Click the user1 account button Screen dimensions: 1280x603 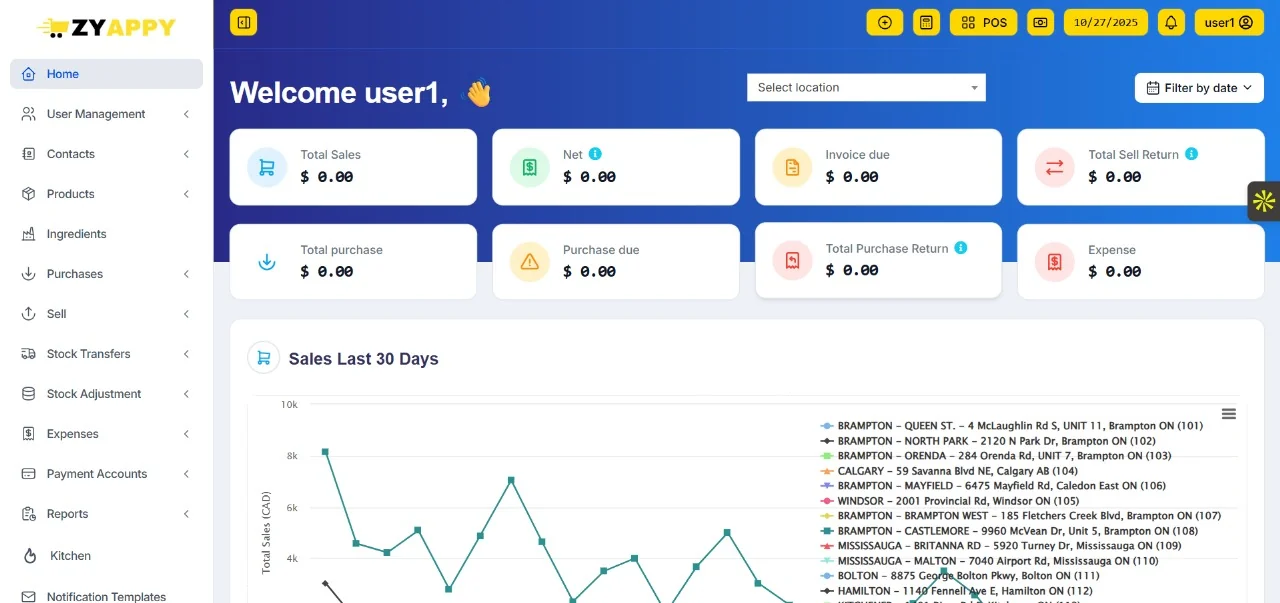[1229, 21]
